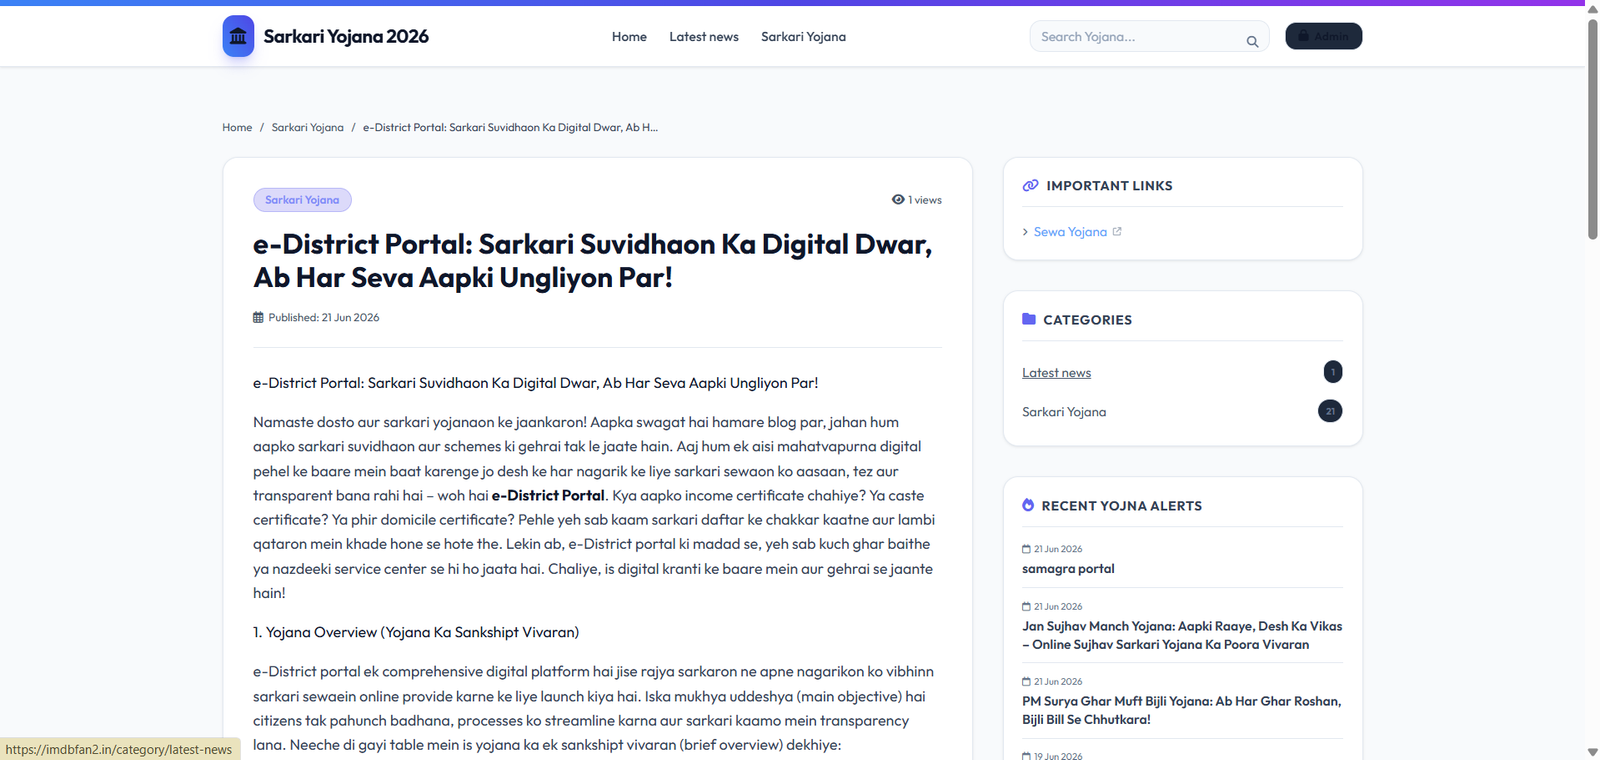Click the scrollbar down arrow
Image resolution: width=1600 pixels, height=760 pixels.
1592,752
